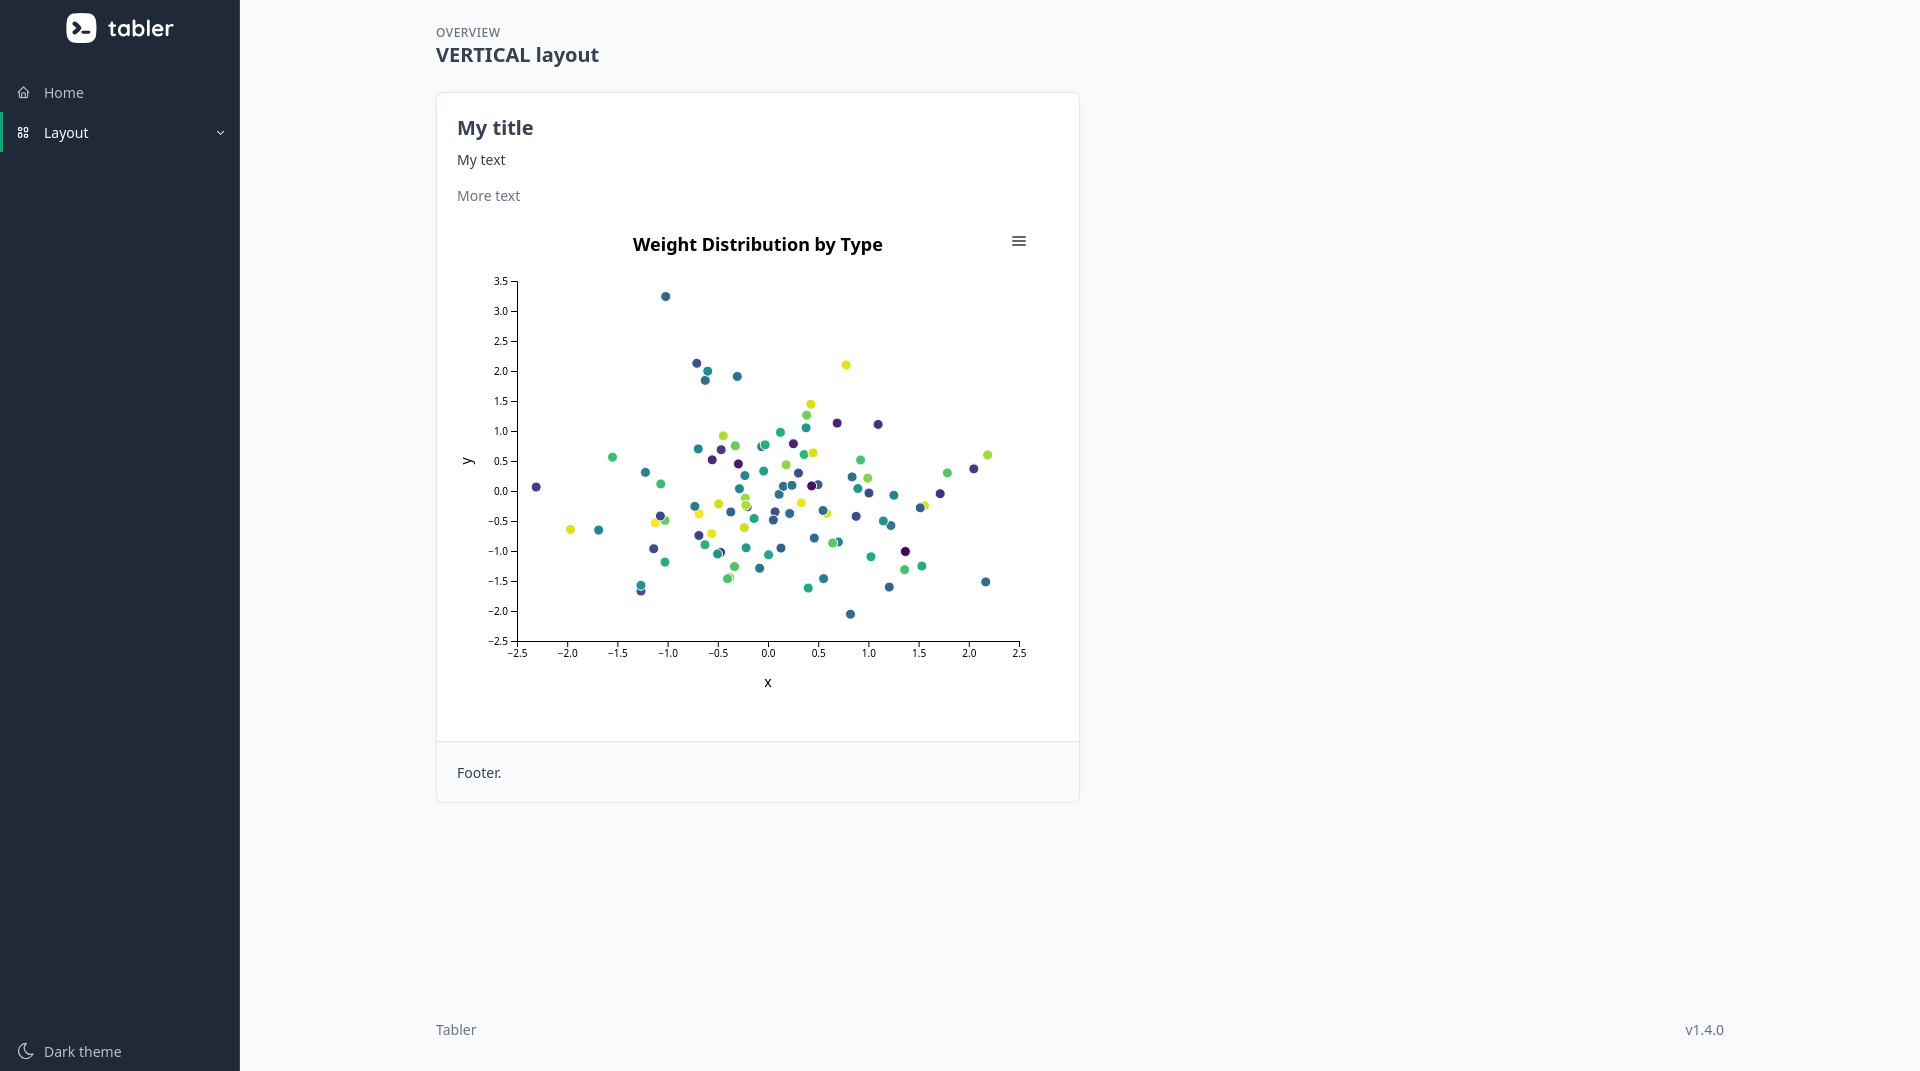Image resolution: width=1920 pixels, height=1071 pixels.
Task: Select the Layout sidebar item
Action: point(66,133)
